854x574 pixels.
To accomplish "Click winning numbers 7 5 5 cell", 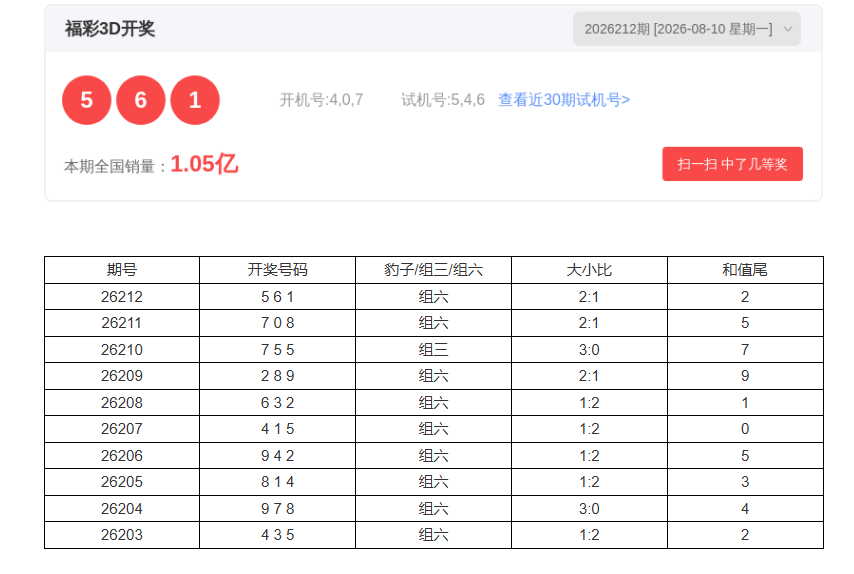I will (277, 350).
